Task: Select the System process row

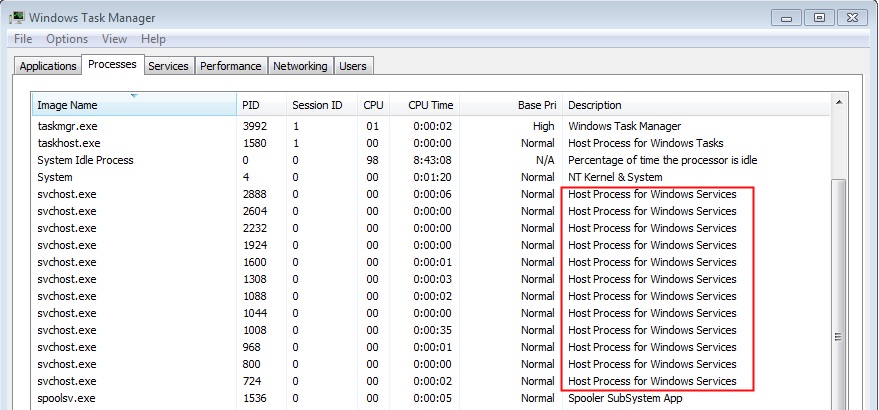Action: (431, 177)
